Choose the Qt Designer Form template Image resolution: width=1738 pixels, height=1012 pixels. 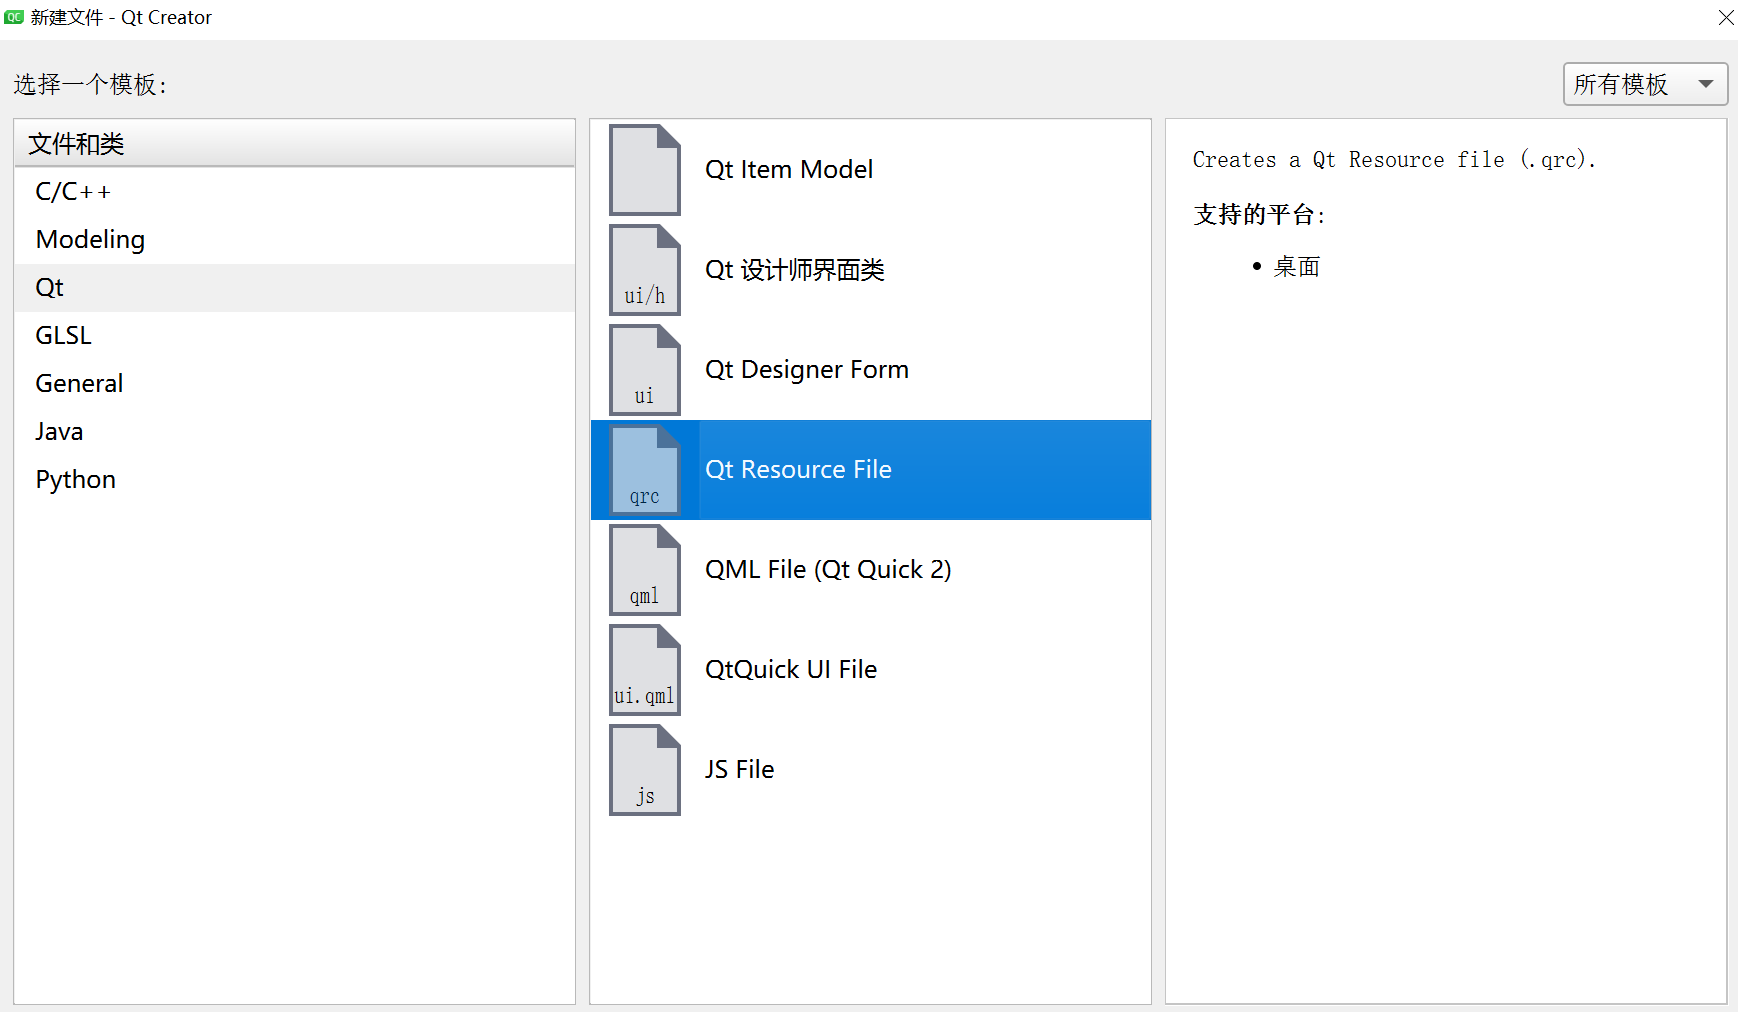871,370
